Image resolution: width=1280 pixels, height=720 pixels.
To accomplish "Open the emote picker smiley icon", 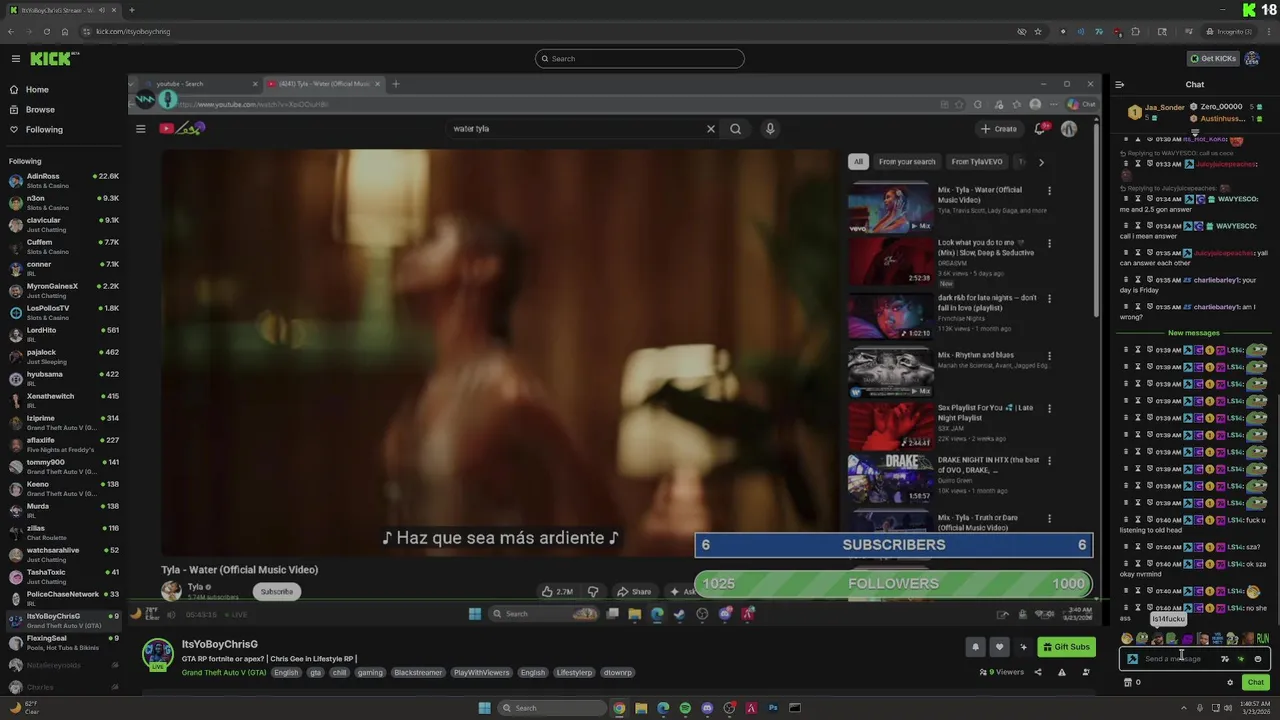I will point(1258,659).
